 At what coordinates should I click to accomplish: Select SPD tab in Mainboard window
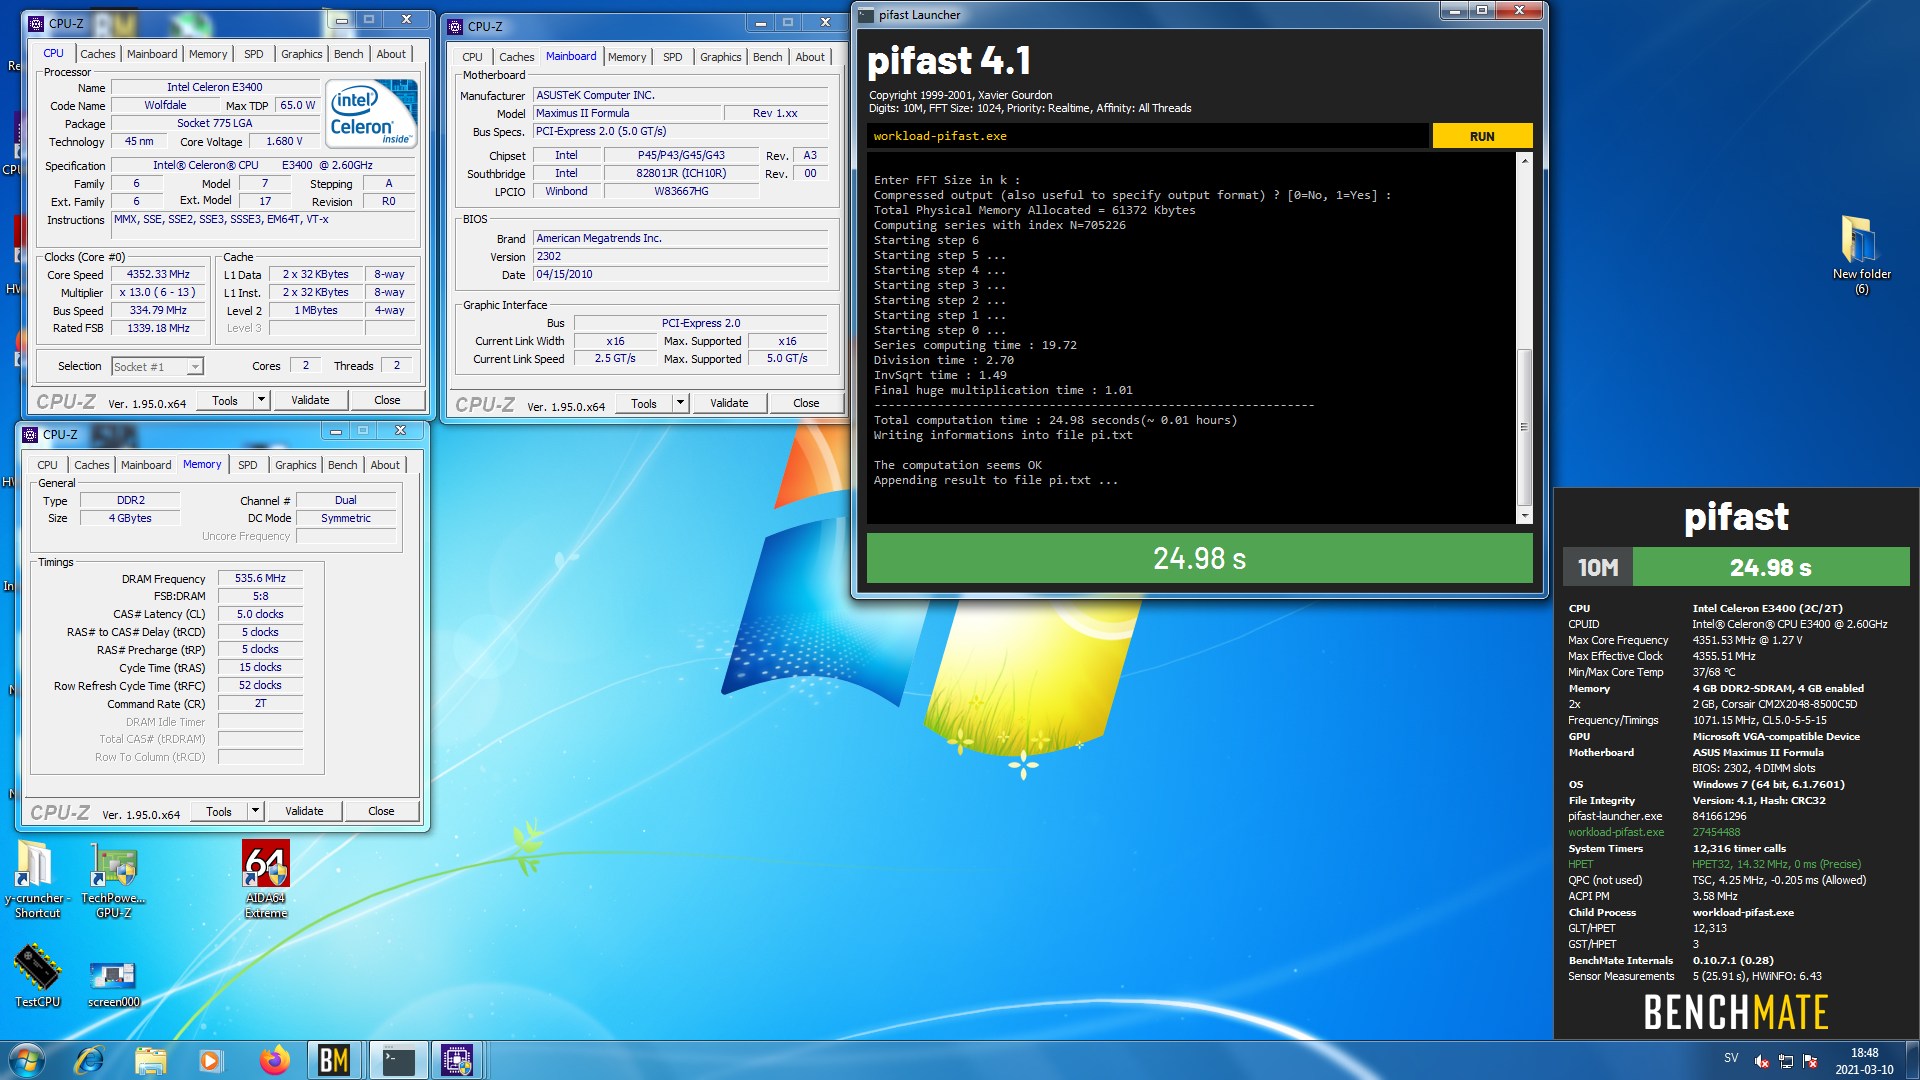coord(673,57)
